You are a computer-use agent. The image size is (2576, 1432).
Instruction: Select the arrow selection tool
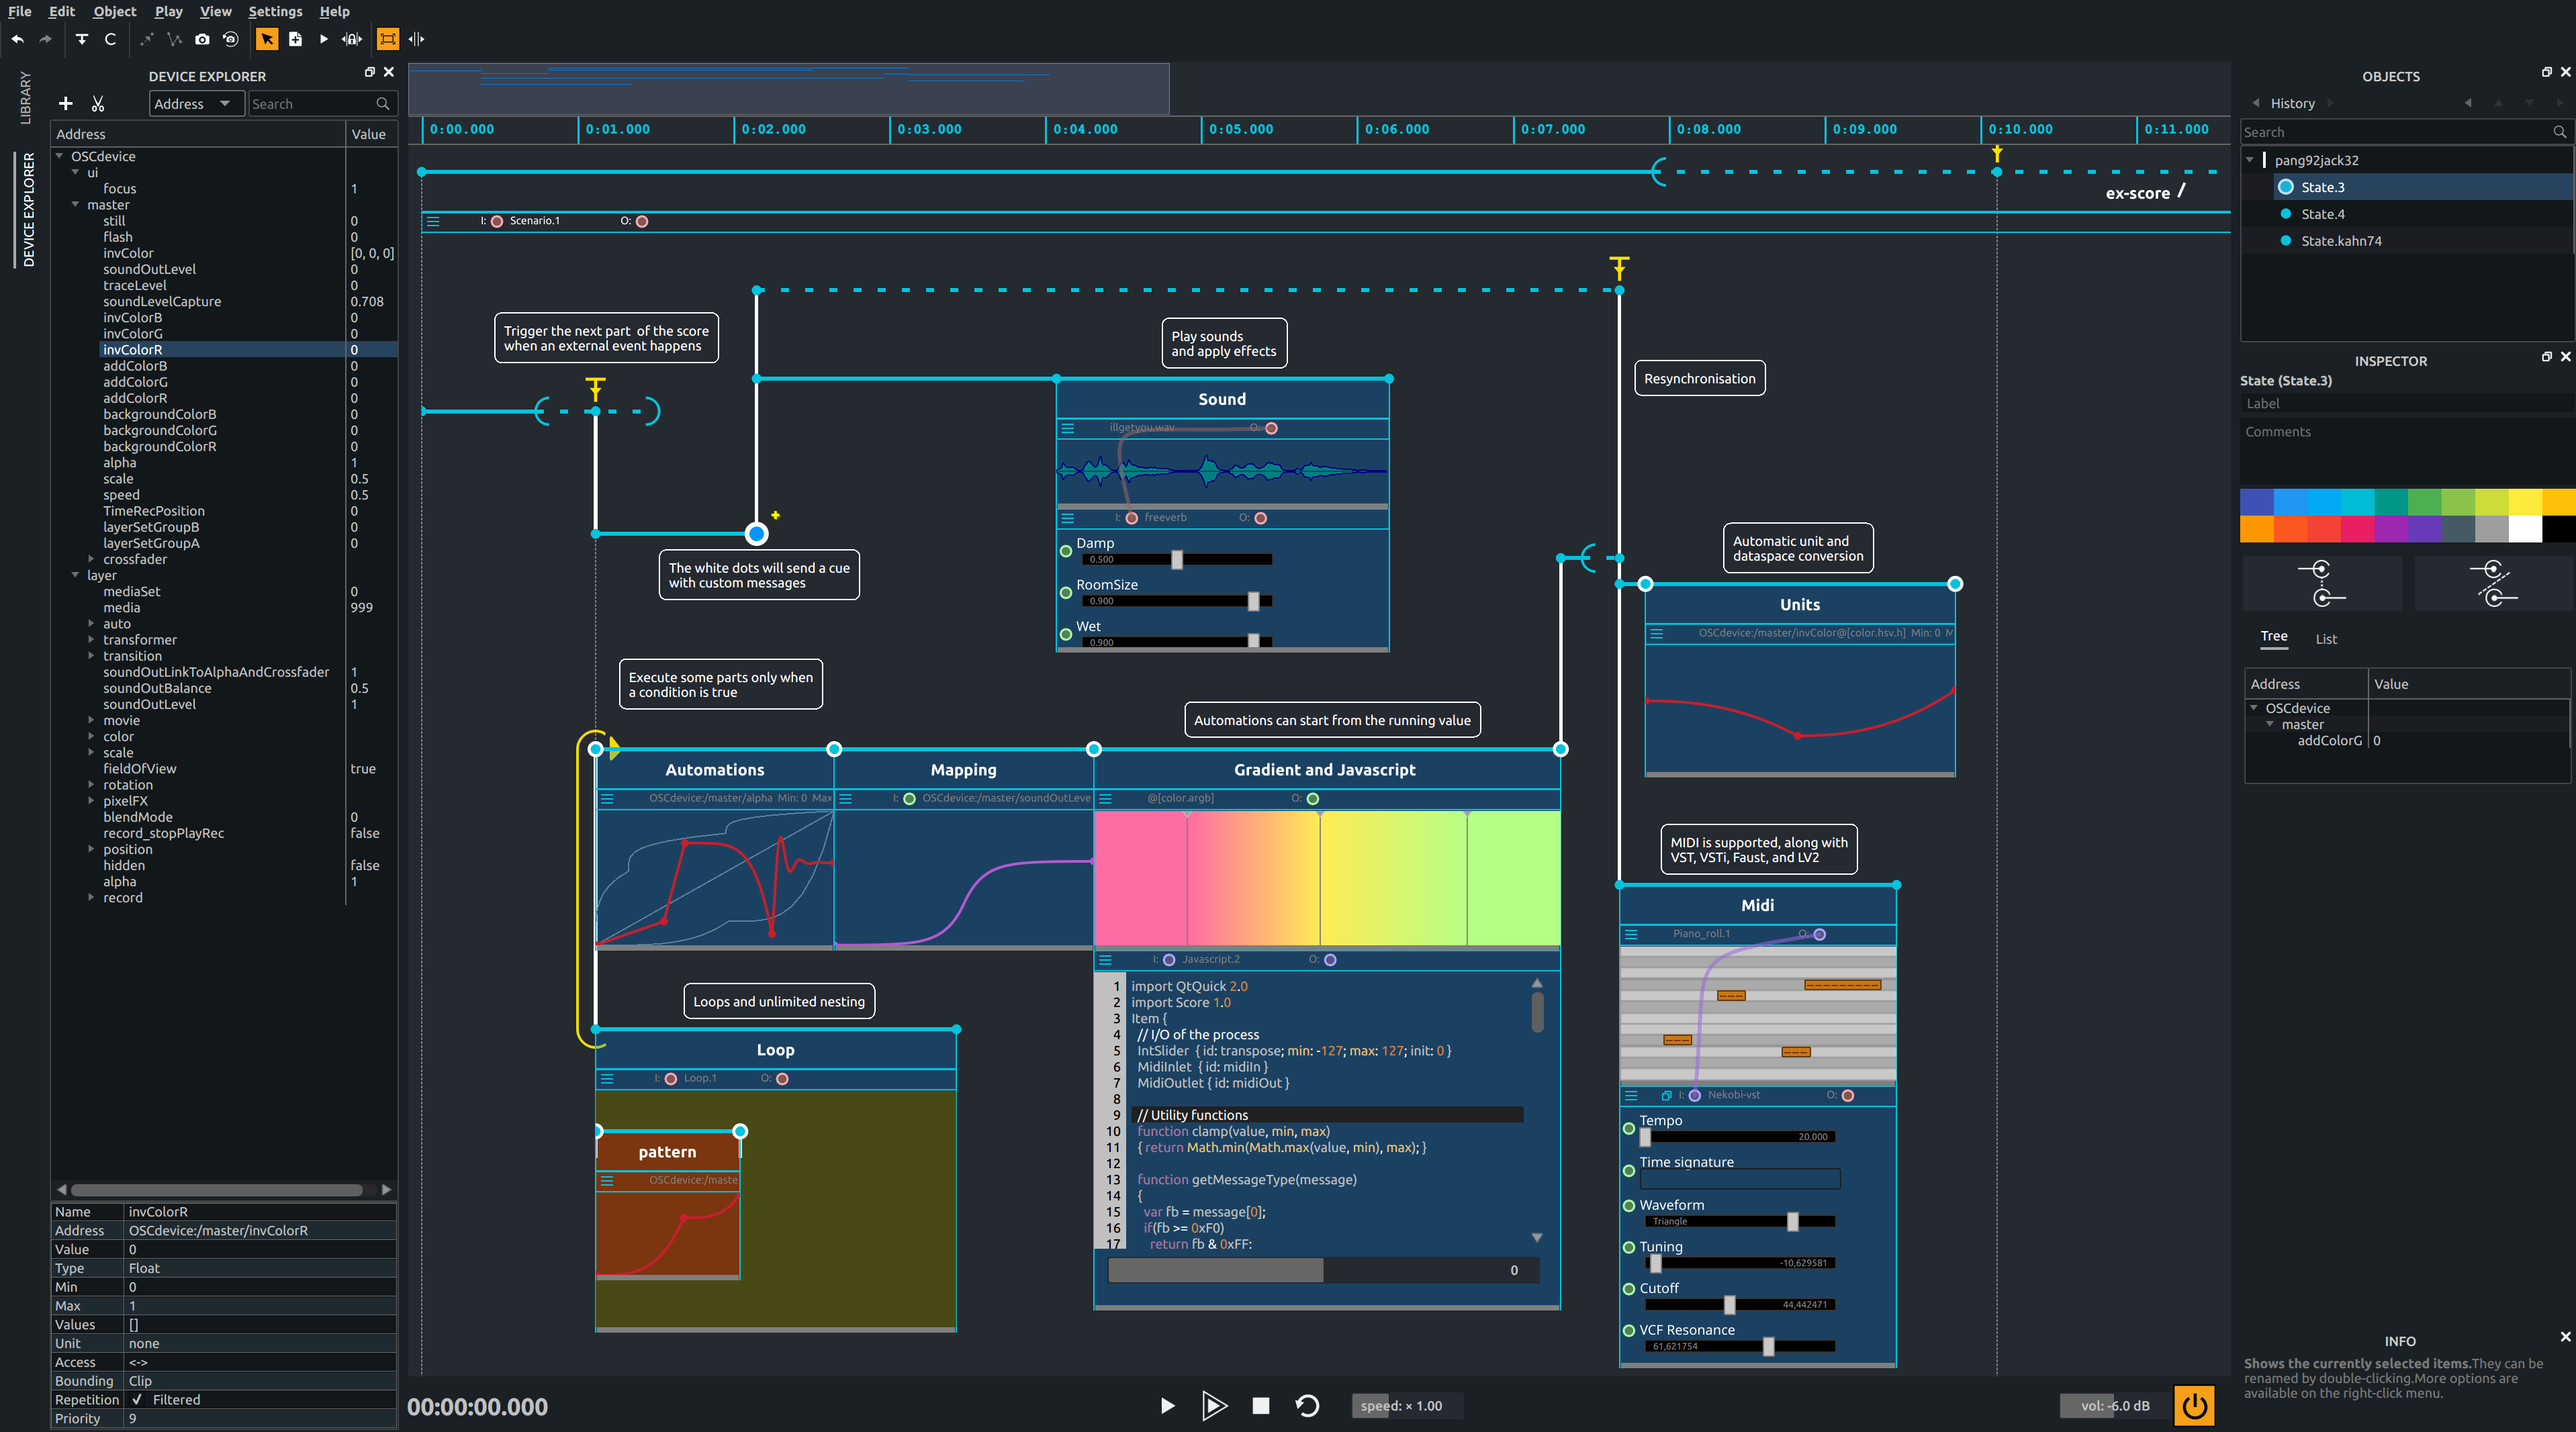(267, 39)
